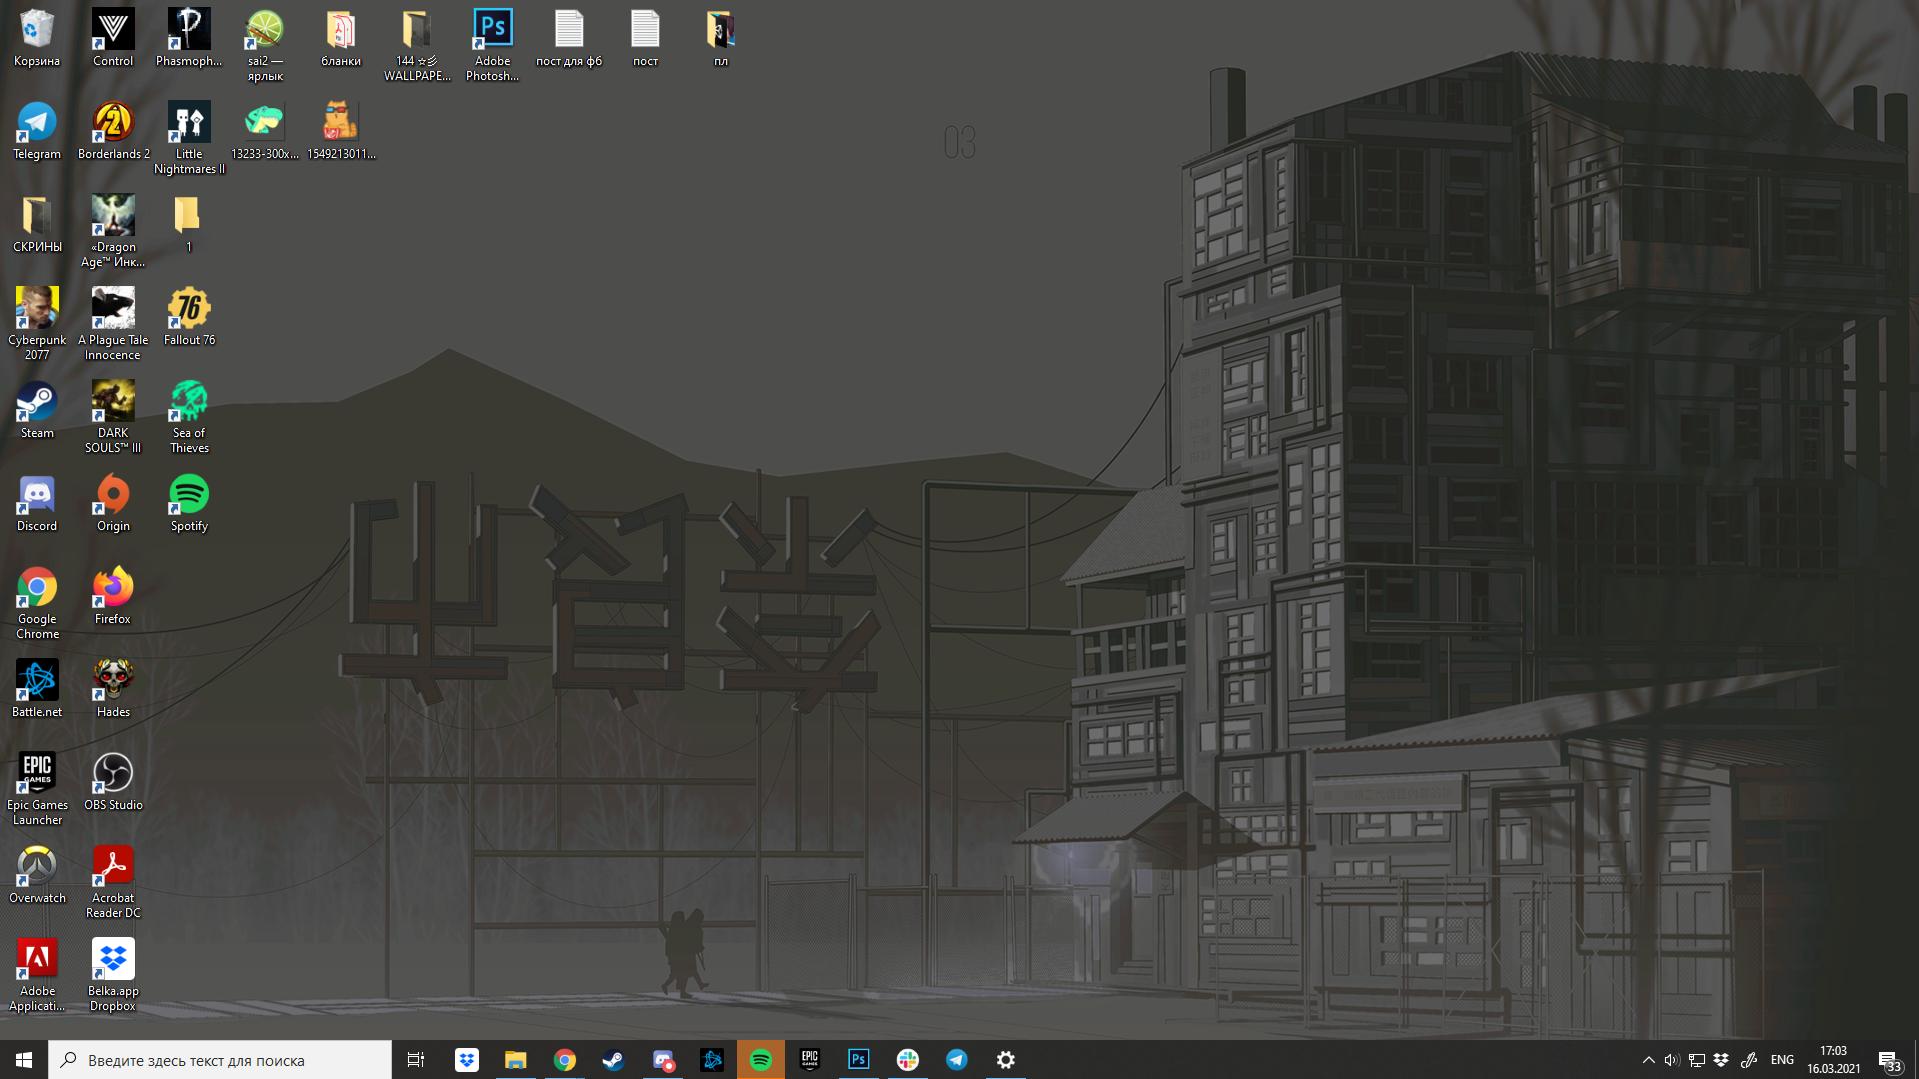The height and width of the screenshot is (1079, 1919).
Task: Select the Firefox desktop shortcut
Action: click(113, 597)
